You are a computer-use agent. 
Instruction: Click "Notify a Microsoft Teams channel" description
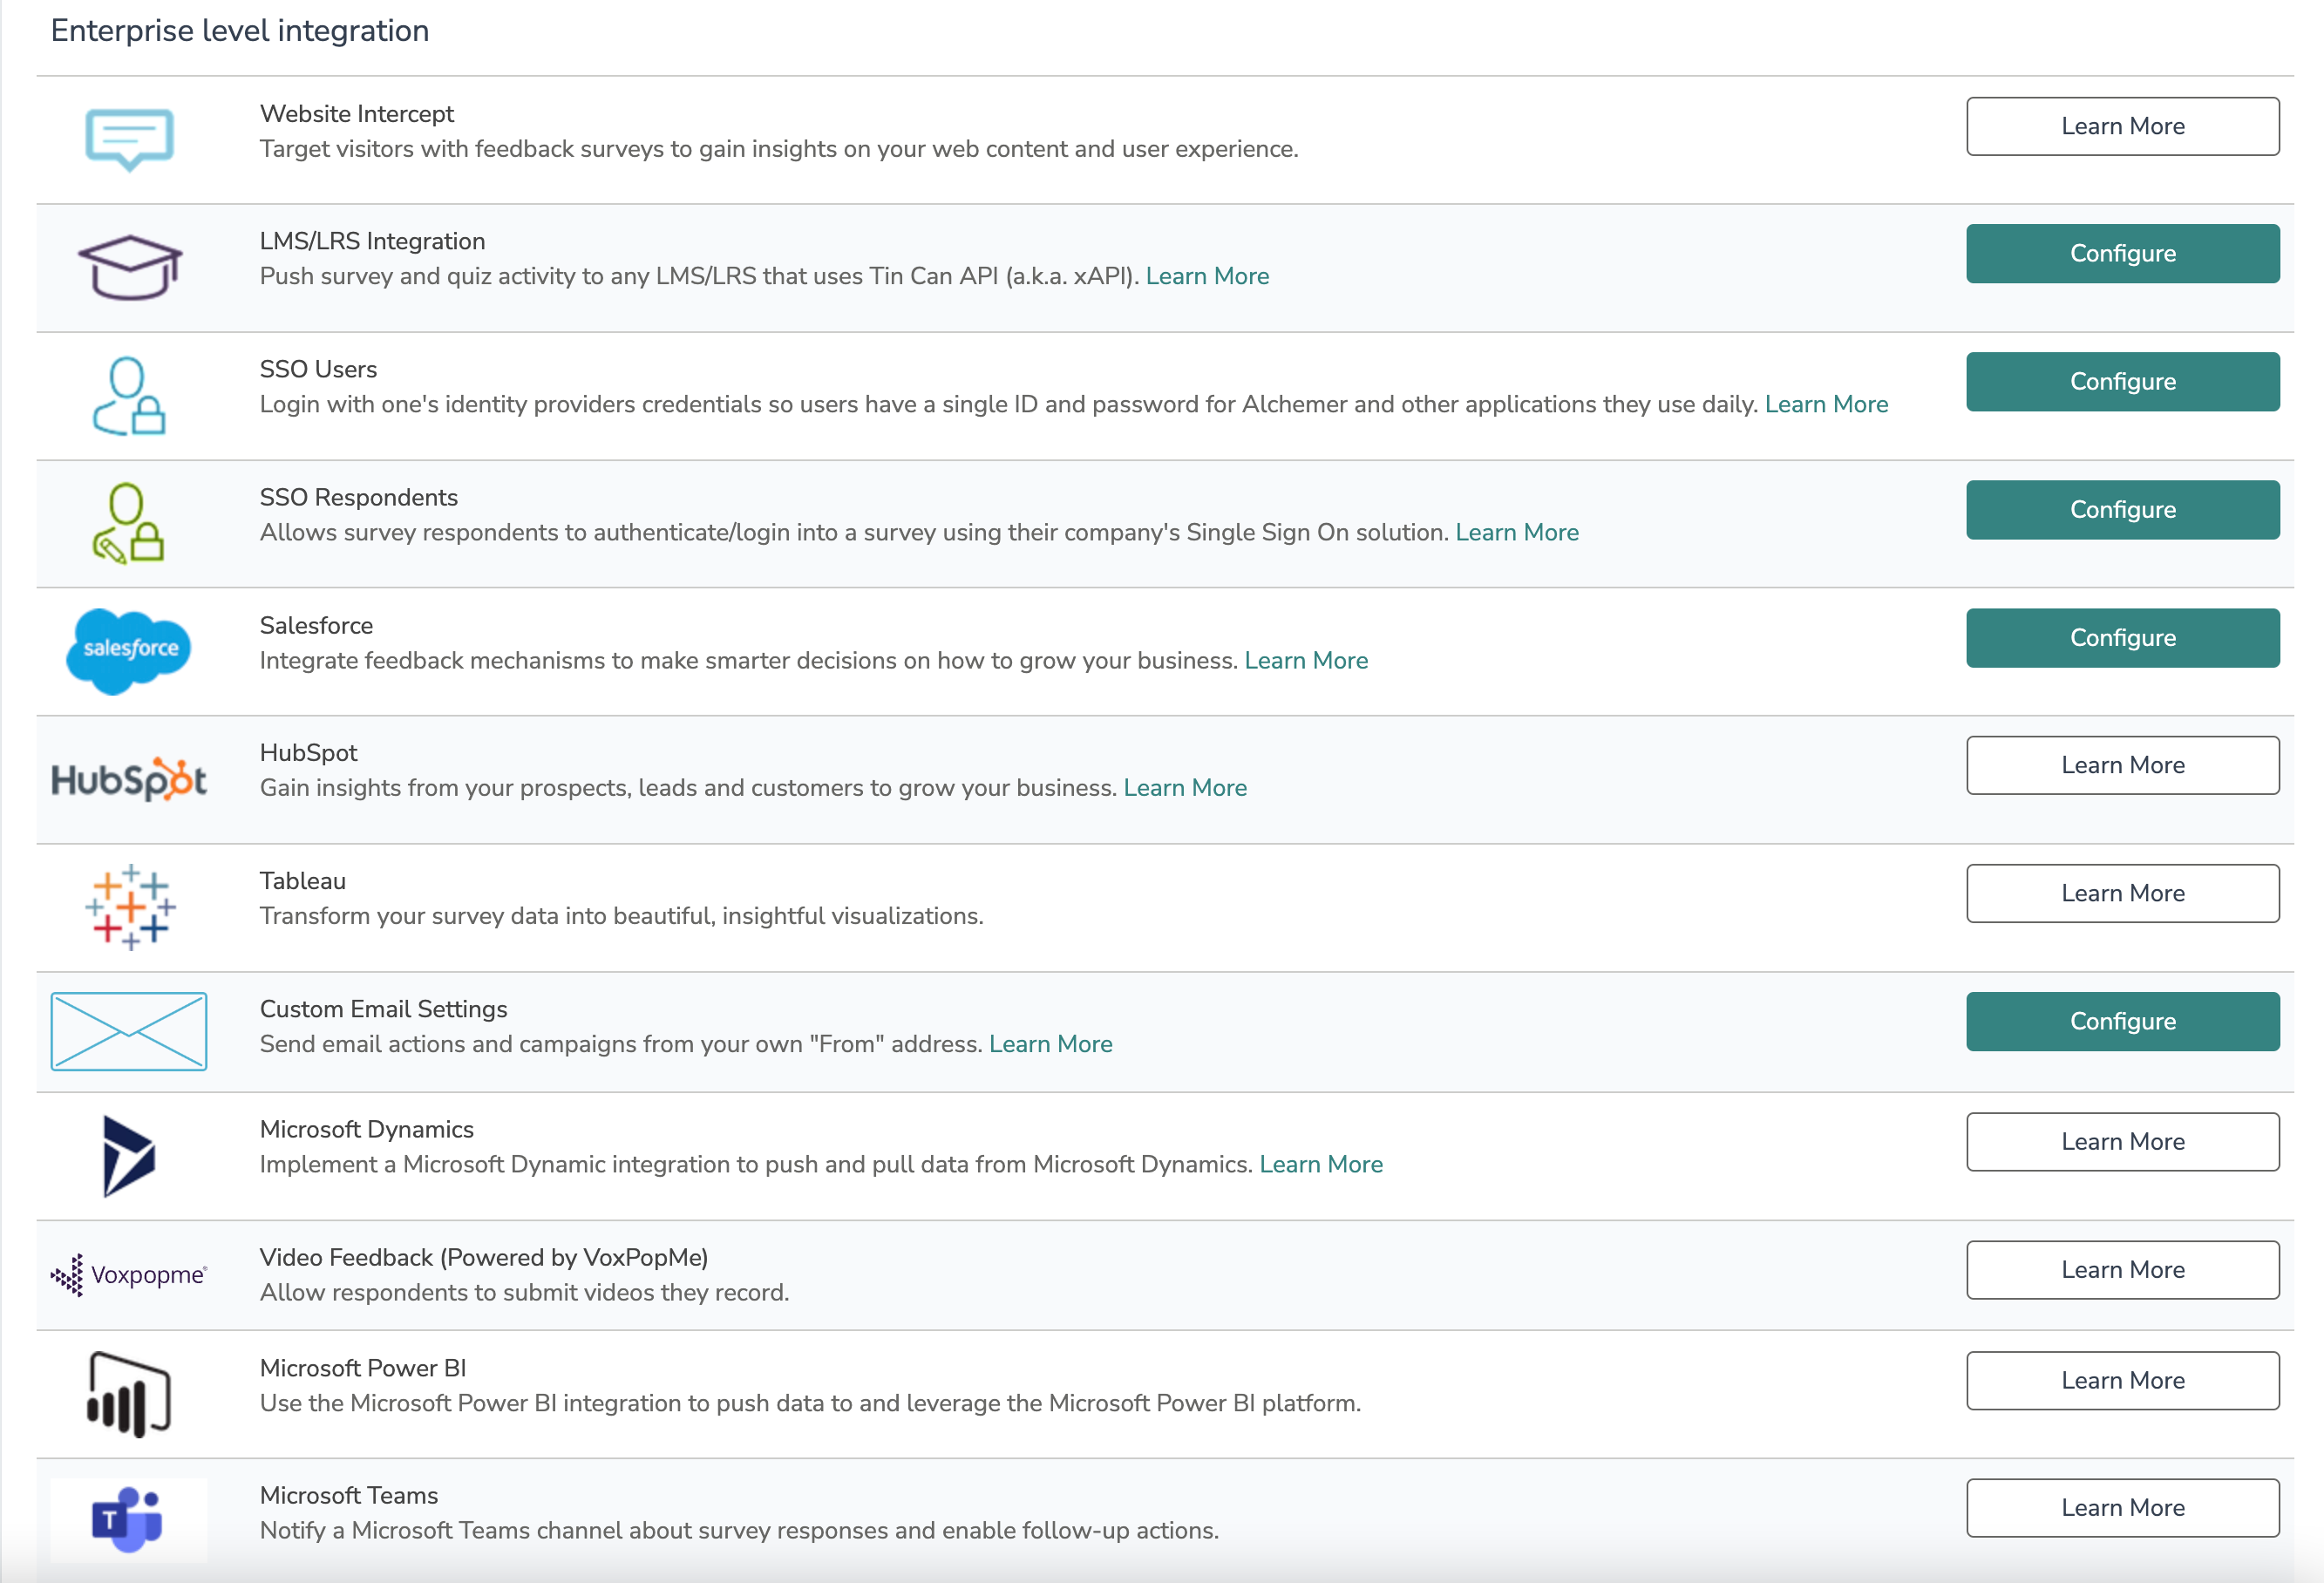click(739, 1530)
